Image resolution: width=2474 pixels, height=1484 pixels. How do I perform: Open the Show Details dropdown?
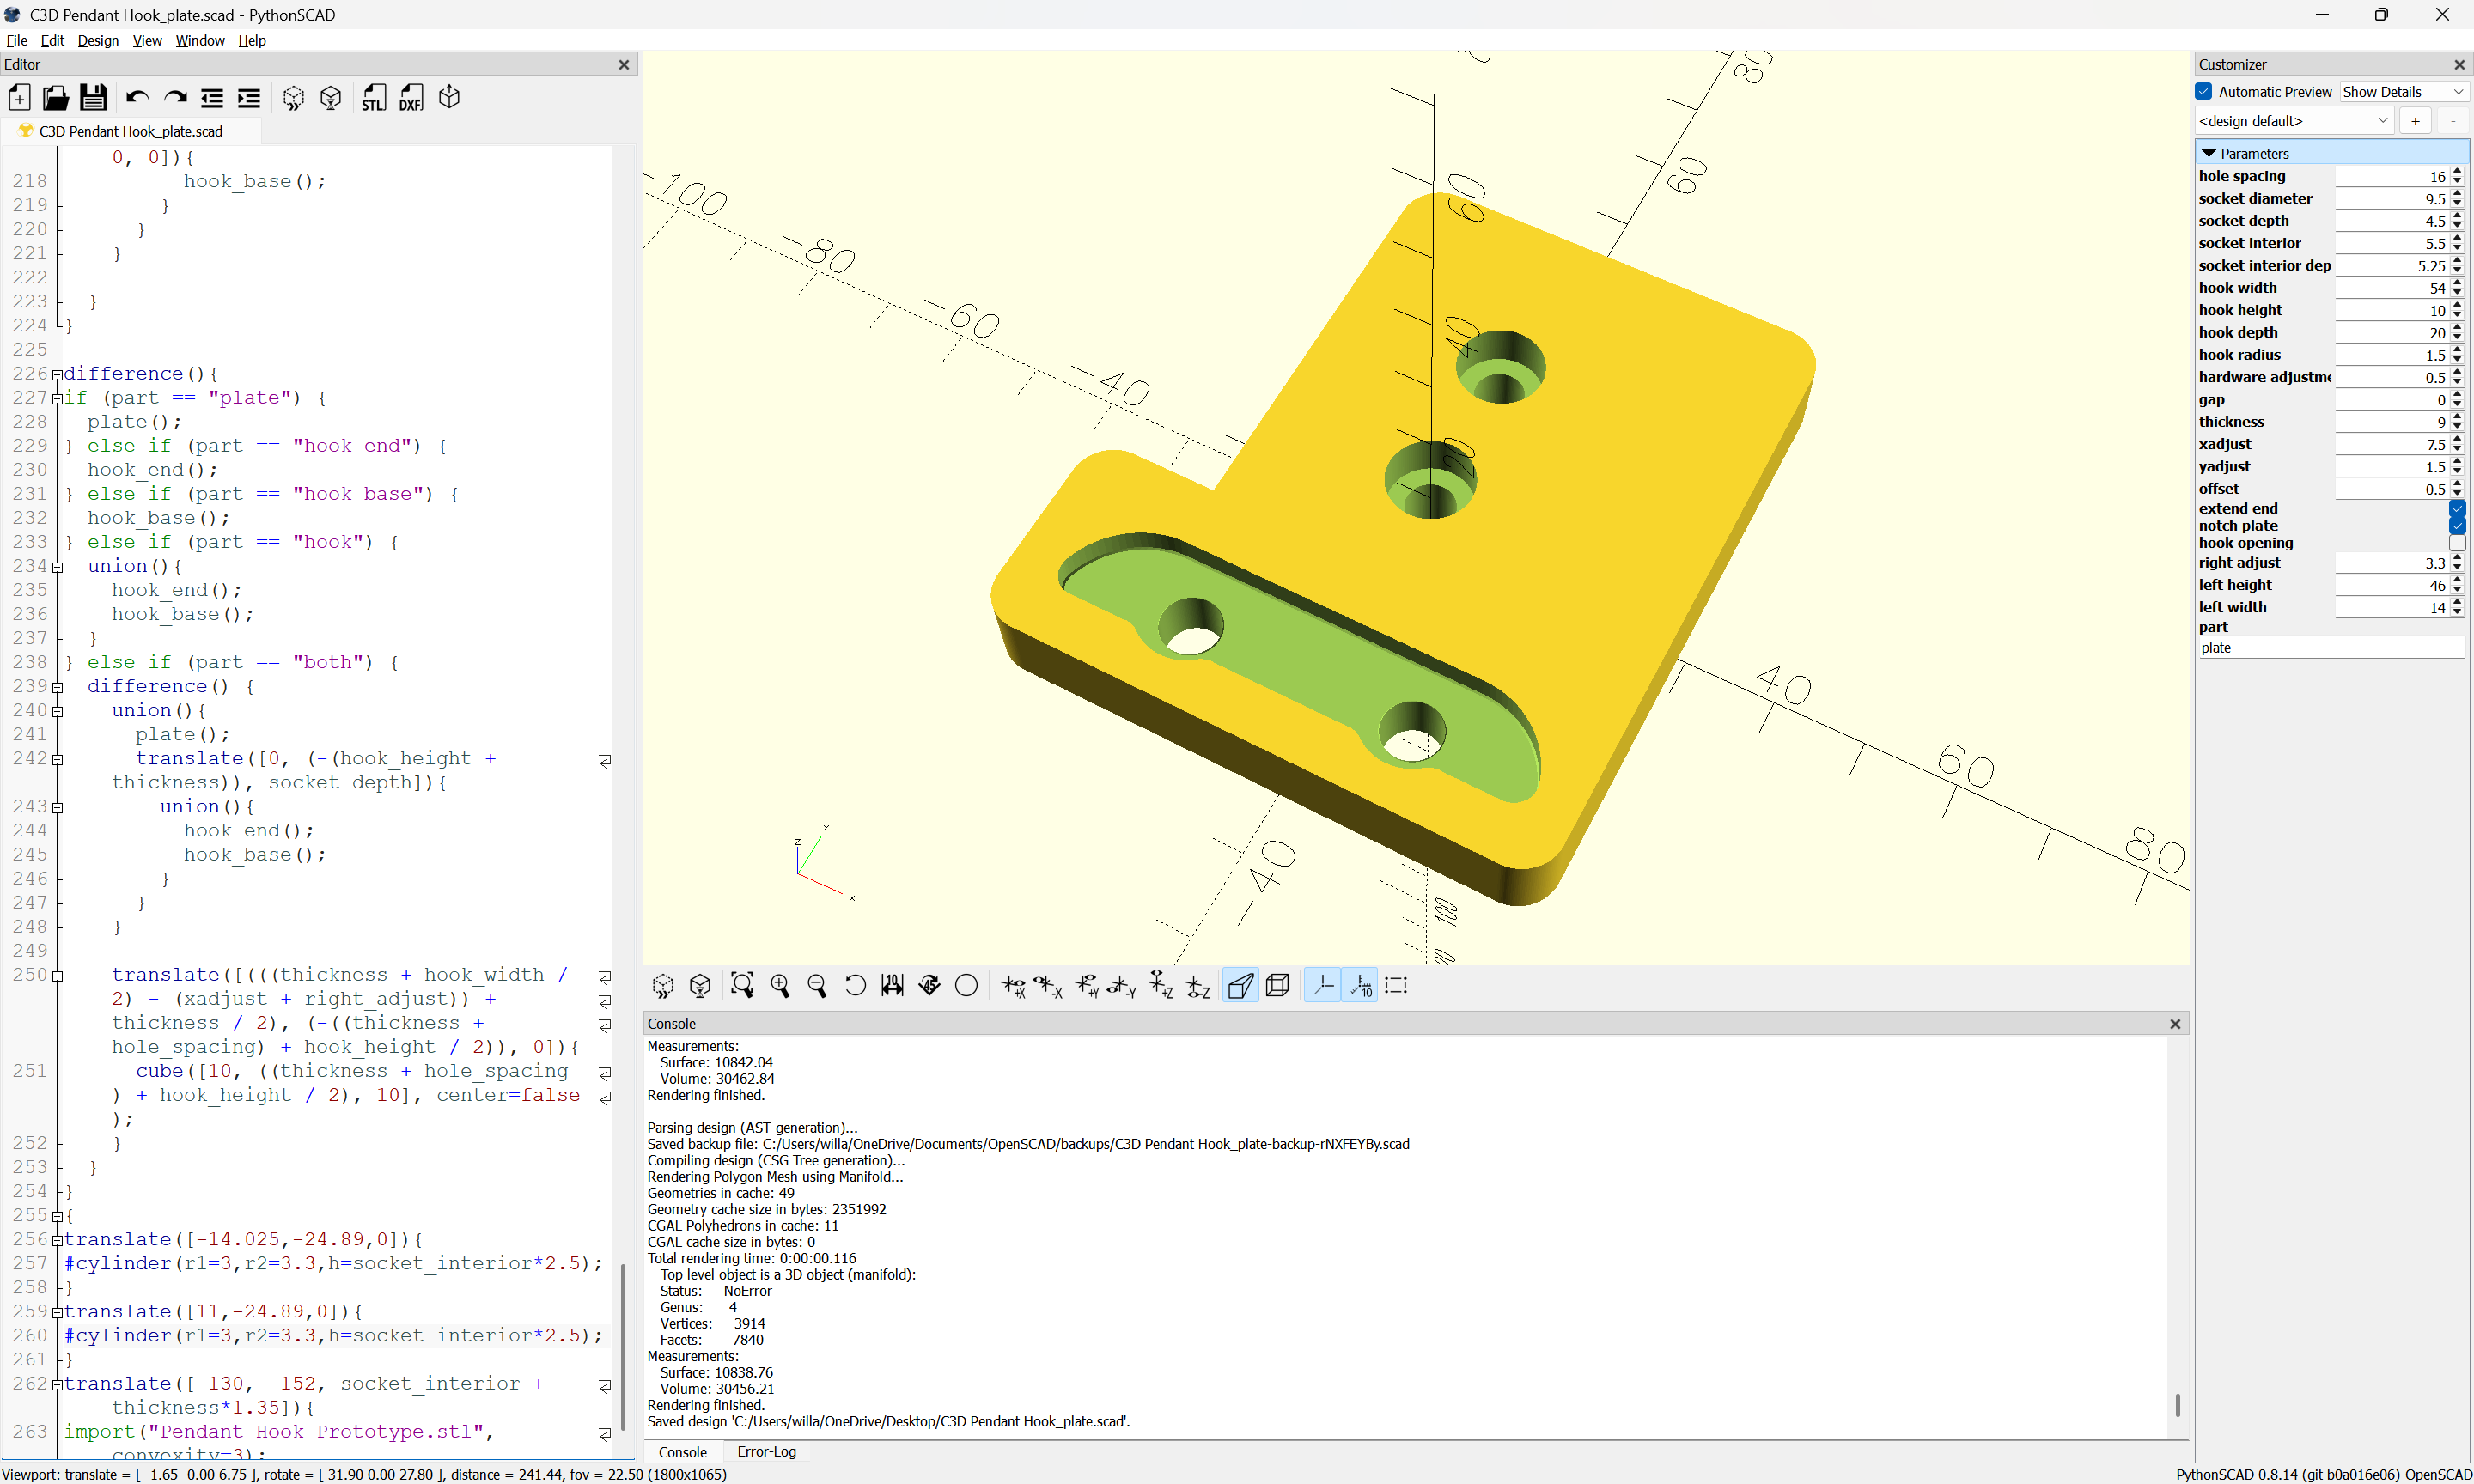point(2402,91)
